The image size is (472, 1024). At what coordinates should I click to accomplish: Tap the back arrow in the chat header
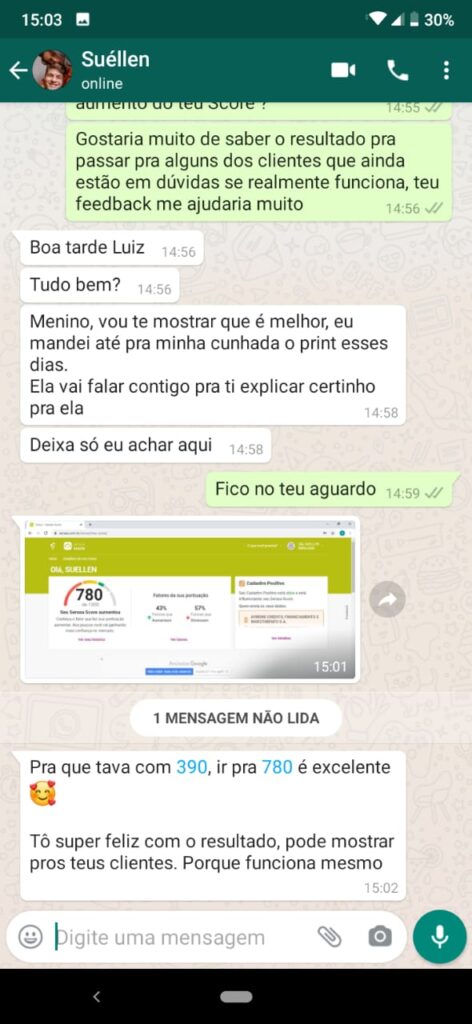coord(18,70)
